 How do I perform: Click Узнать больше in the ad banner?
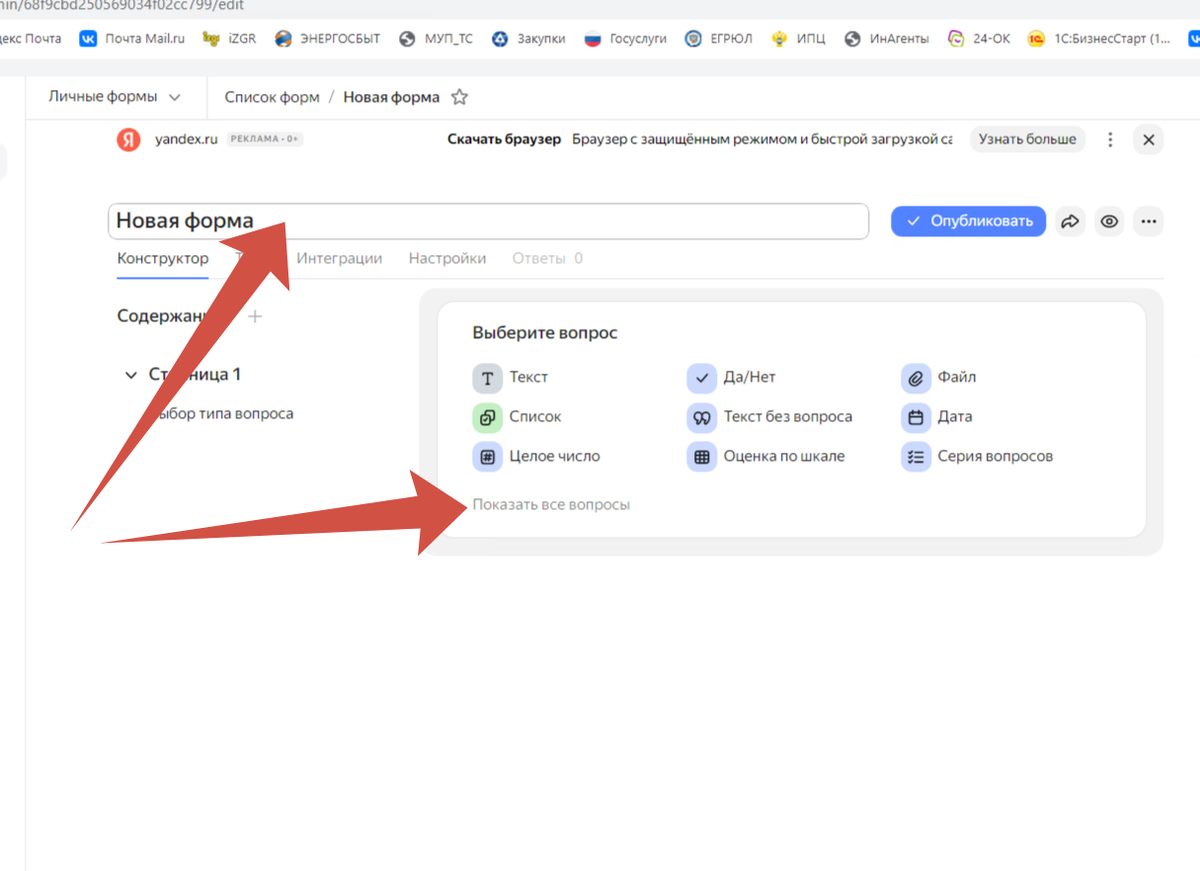click(1027, 139)
